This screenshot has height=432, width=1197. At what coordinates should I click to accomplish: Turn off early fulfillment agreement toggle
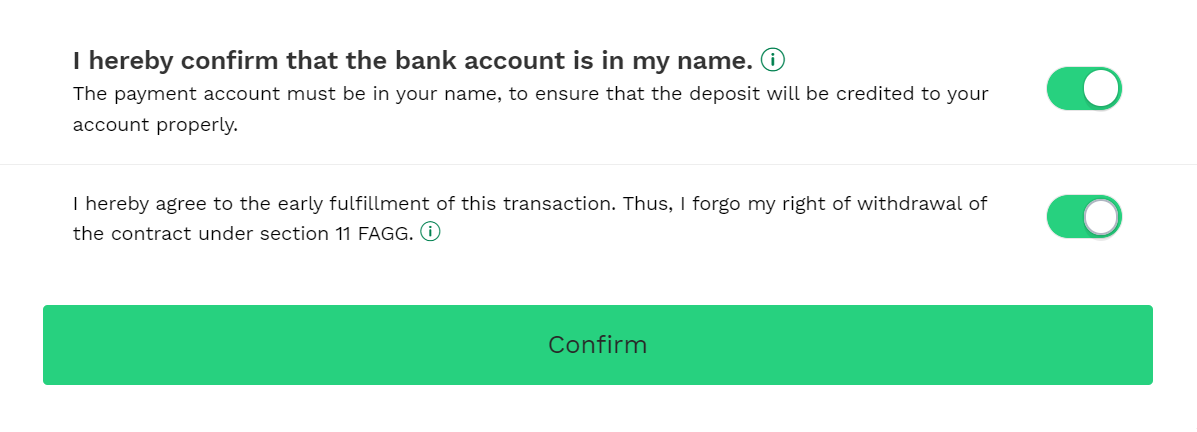point(1084,217)
